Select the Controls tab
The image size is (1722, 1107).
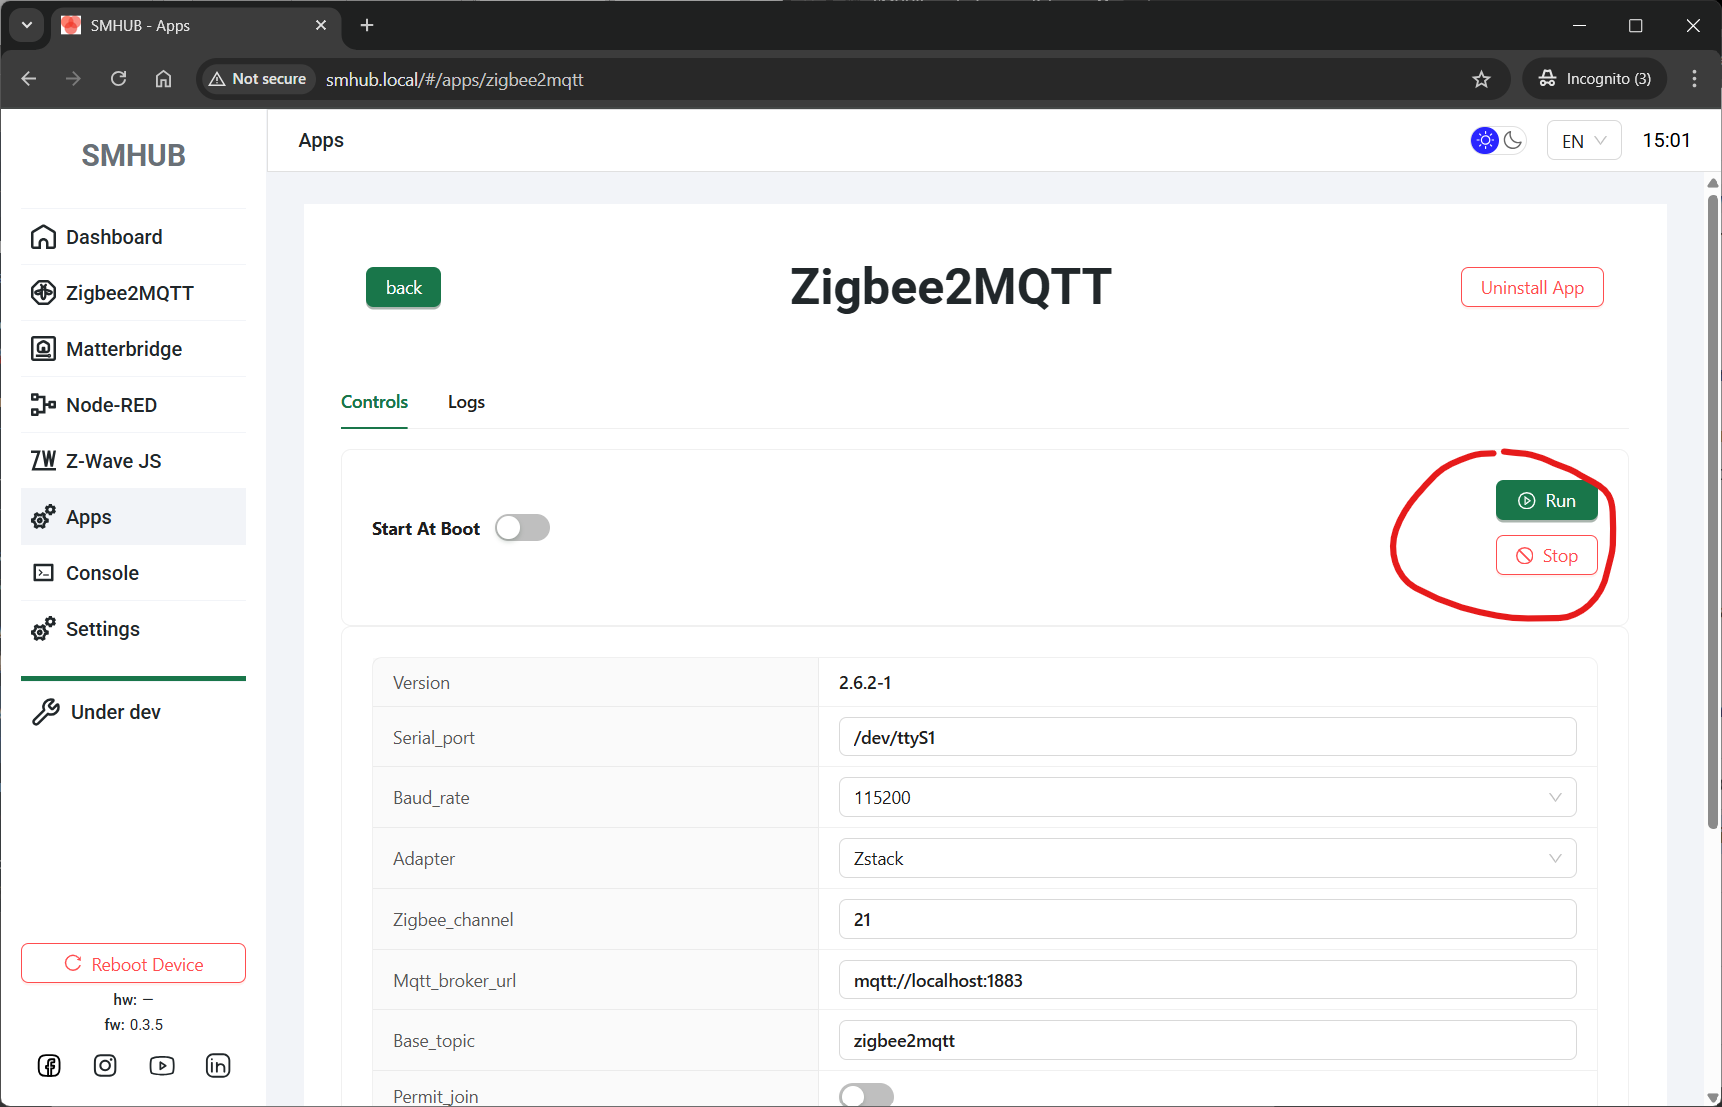pyautogui.click(x=374, y=402)
